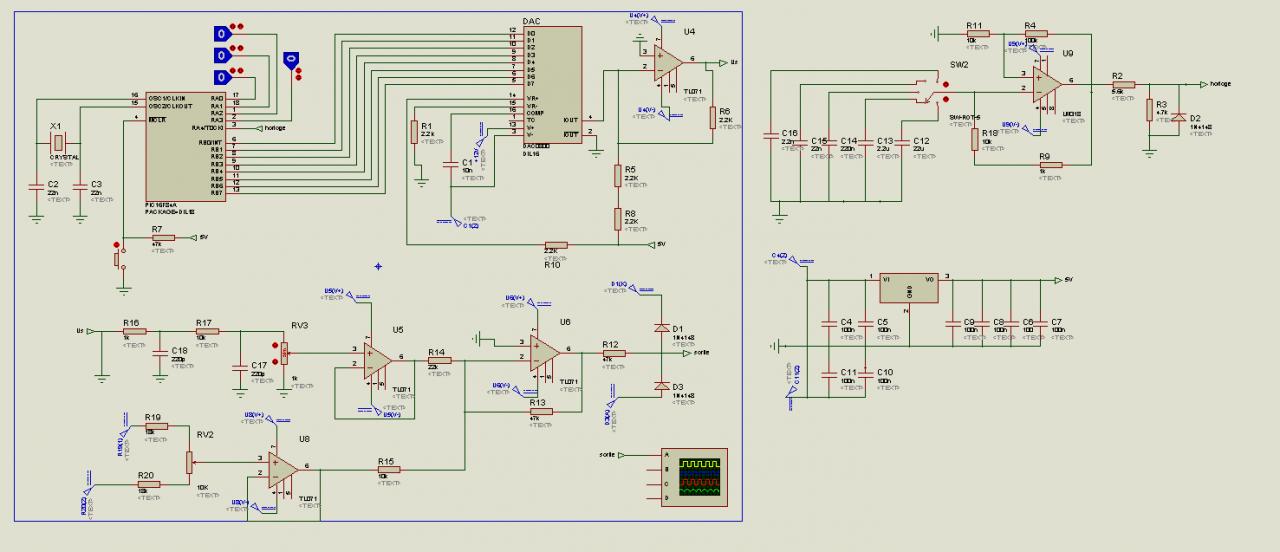This screenshot has height=552, width=1280.
Task: Toggle the SW2 rotary switch
Action: coord(933,90)
